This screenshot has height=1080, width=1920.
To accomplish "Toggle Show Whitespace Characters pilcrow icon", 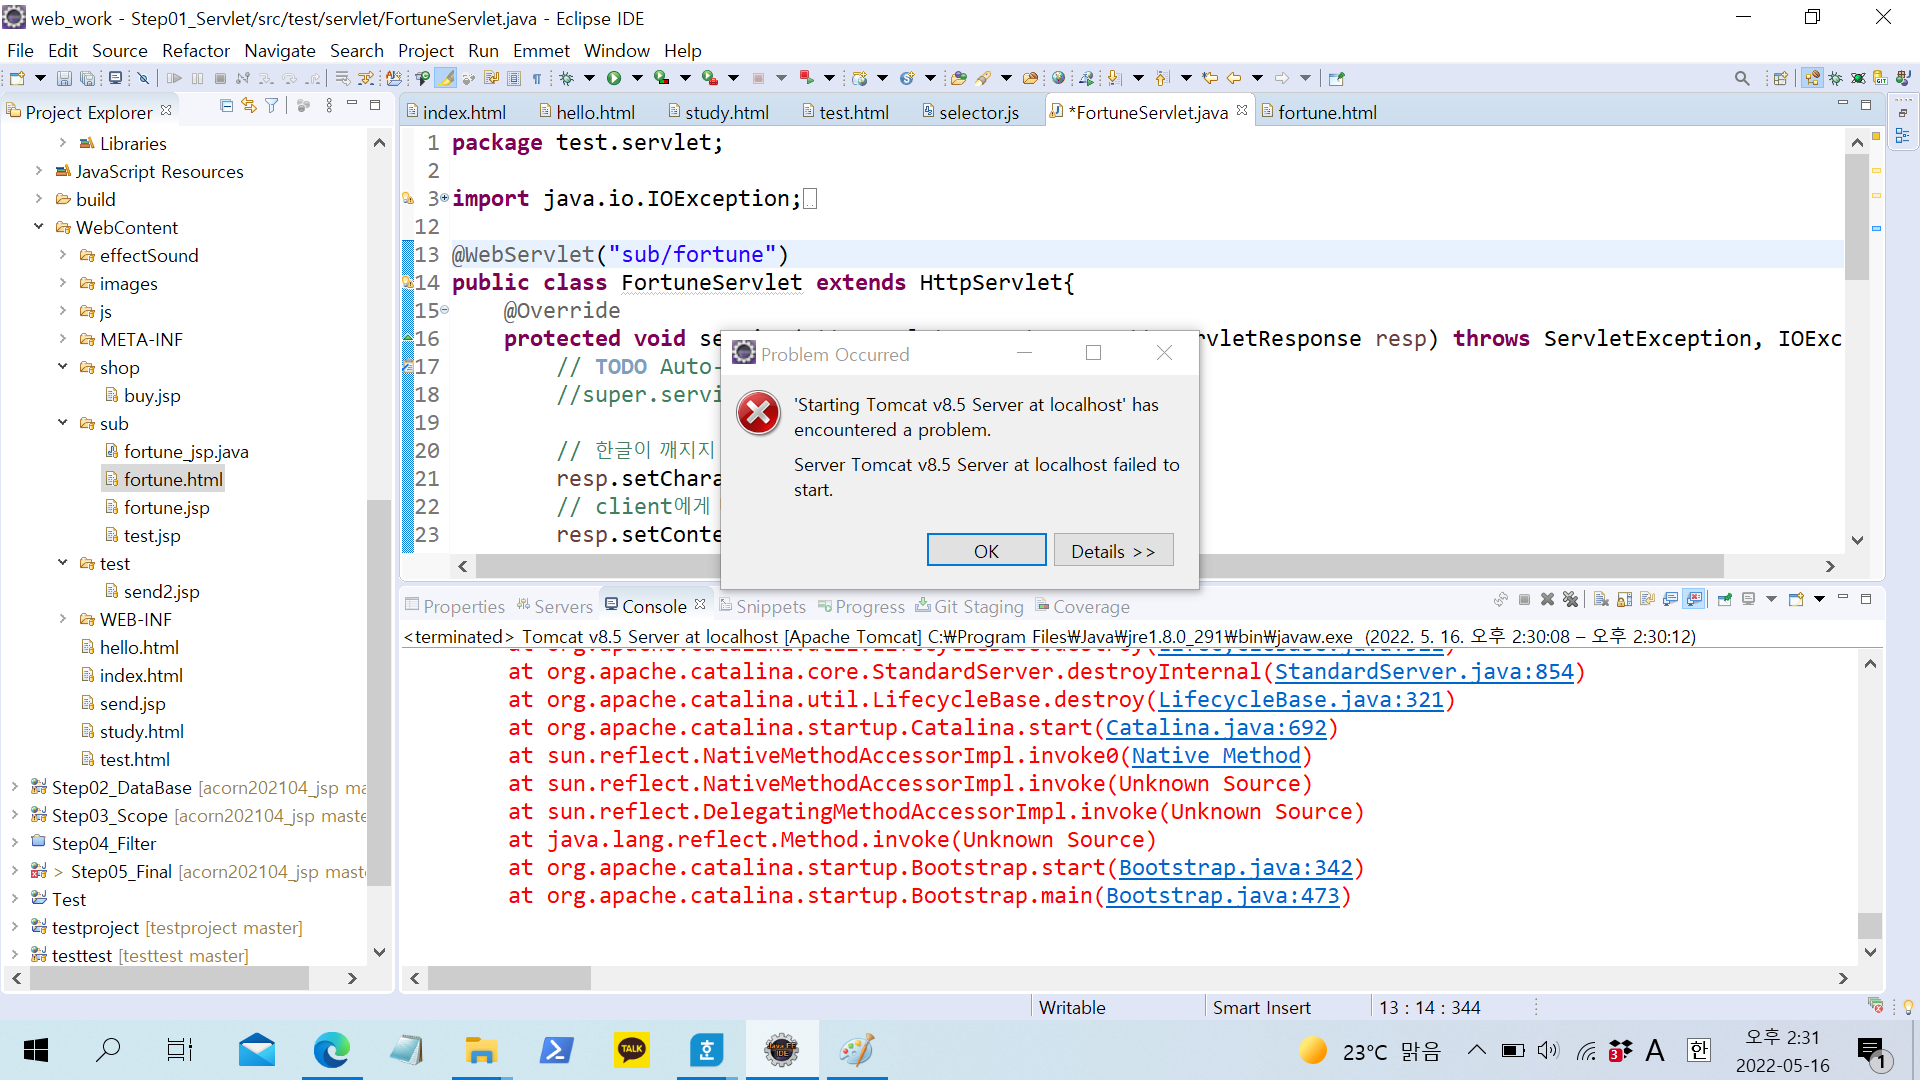I will coord(537,78).
